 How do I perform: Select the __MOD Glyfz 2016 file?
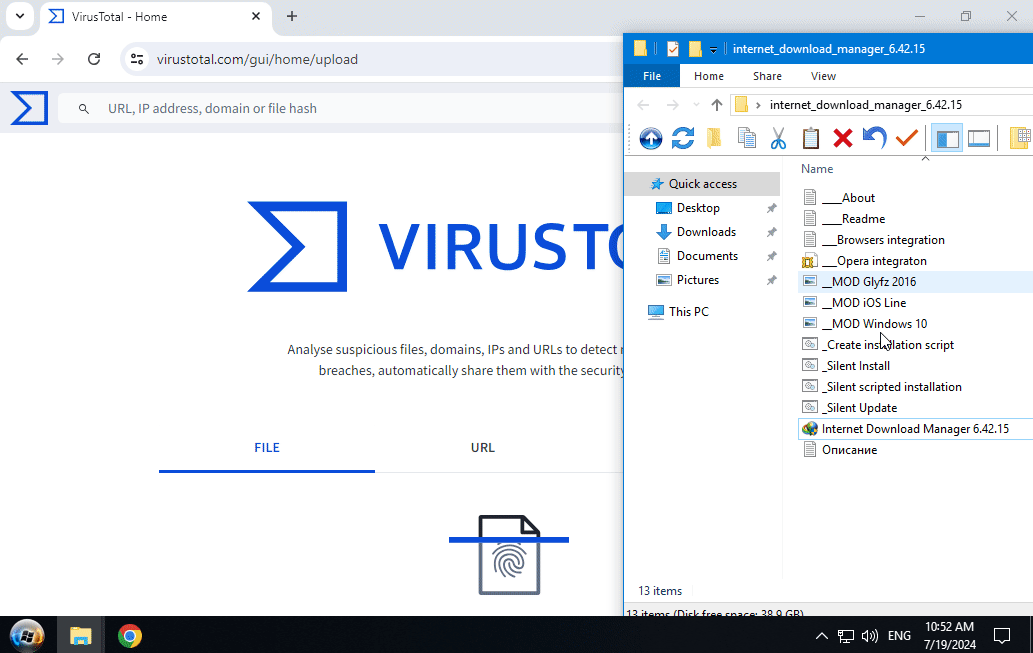tap(868, 281)
